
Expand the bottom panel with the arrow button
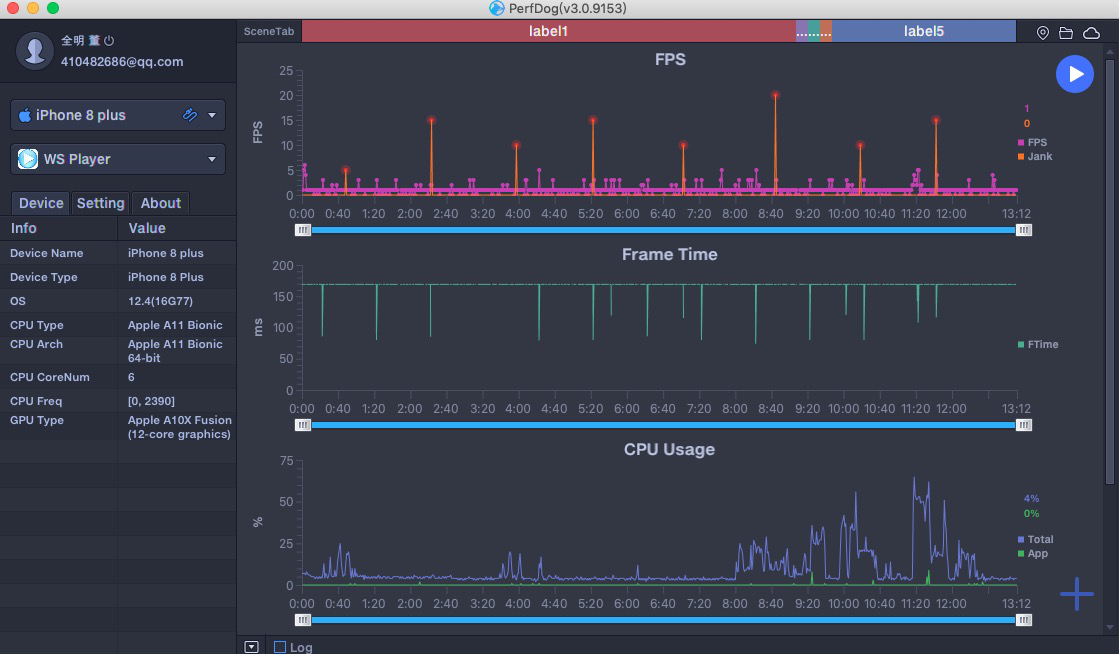click(x=250, y=646)
